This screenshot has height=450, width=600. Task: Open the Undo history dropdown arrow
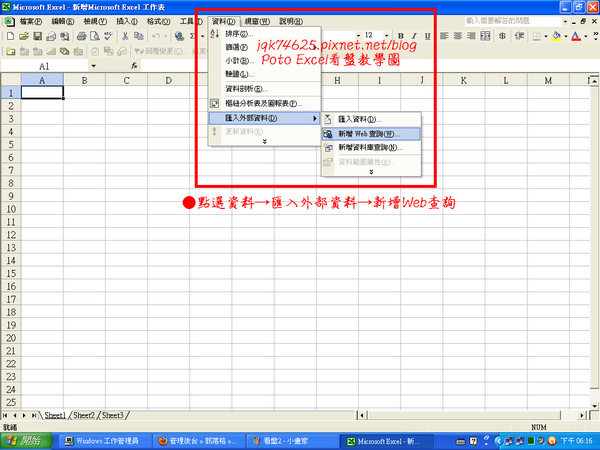pos(165,37)
